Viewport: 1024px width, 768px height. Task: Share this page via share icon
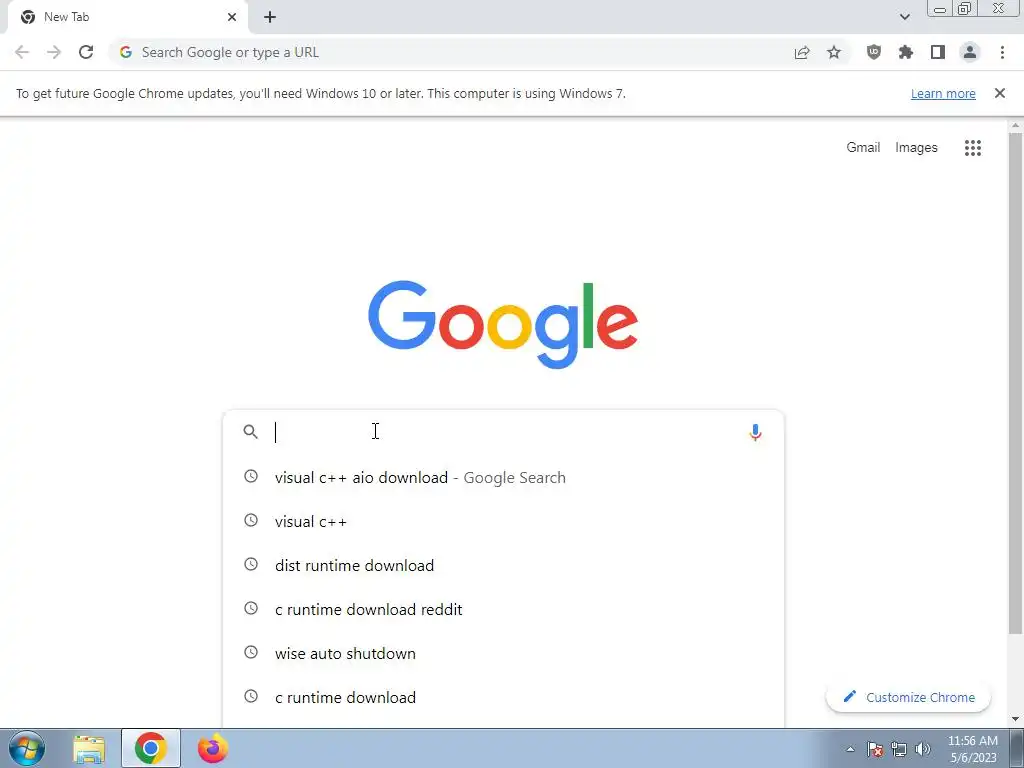(802, 52)
